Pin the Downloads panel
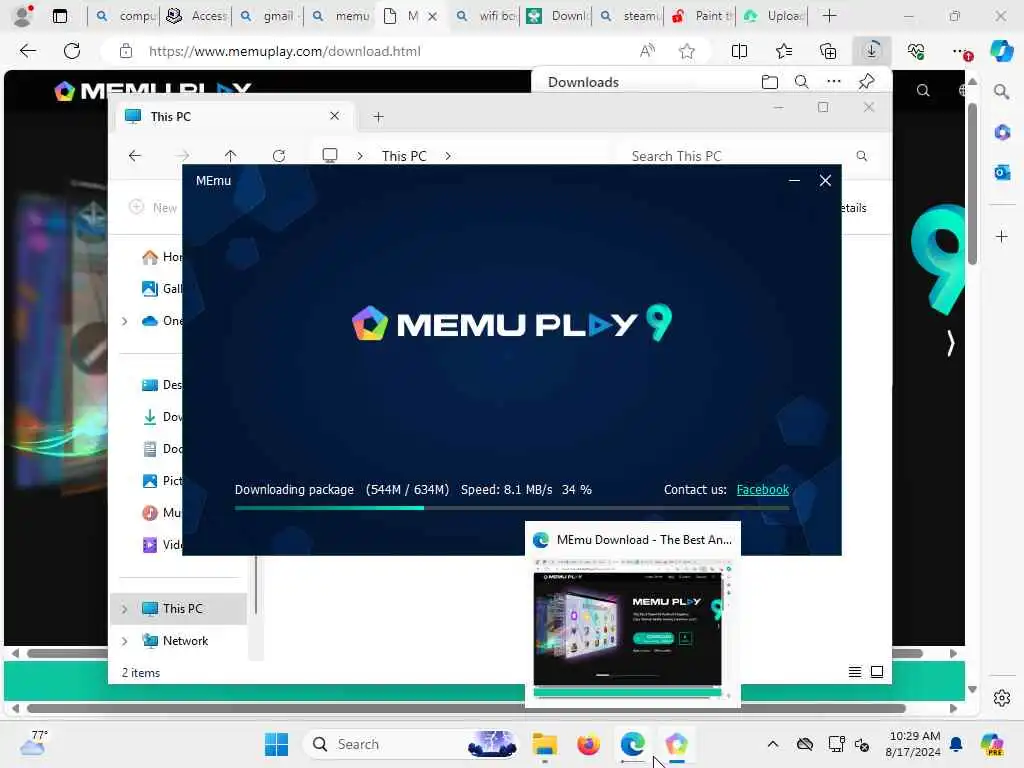 pyautogui.click(x=866, y=82)
